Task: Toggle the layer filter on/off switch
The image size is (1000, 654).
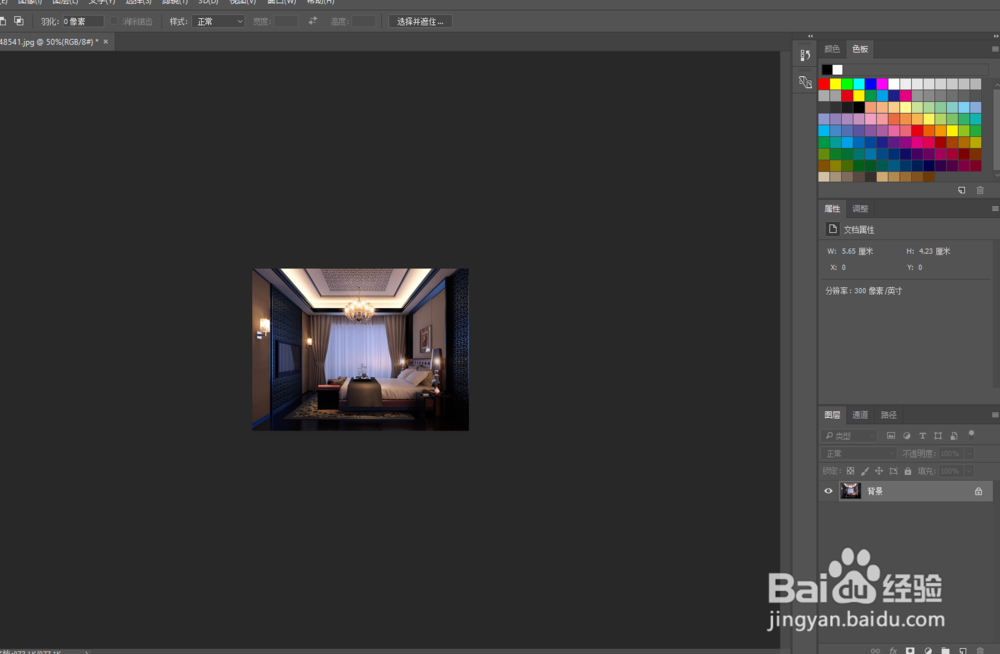Action: (x=971, y=435)
